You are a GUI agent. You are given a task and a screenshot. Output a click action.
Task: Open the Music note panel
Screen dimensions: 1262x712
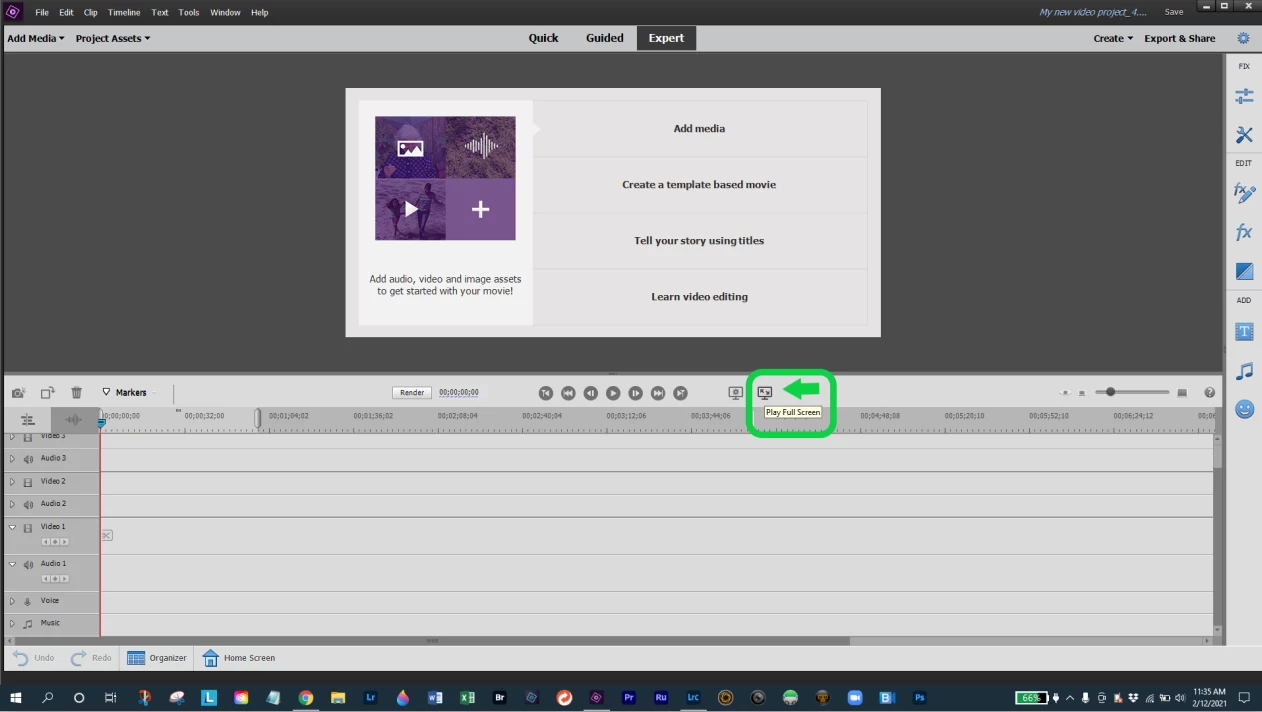pyautogui.click(x=1244, y=371)
